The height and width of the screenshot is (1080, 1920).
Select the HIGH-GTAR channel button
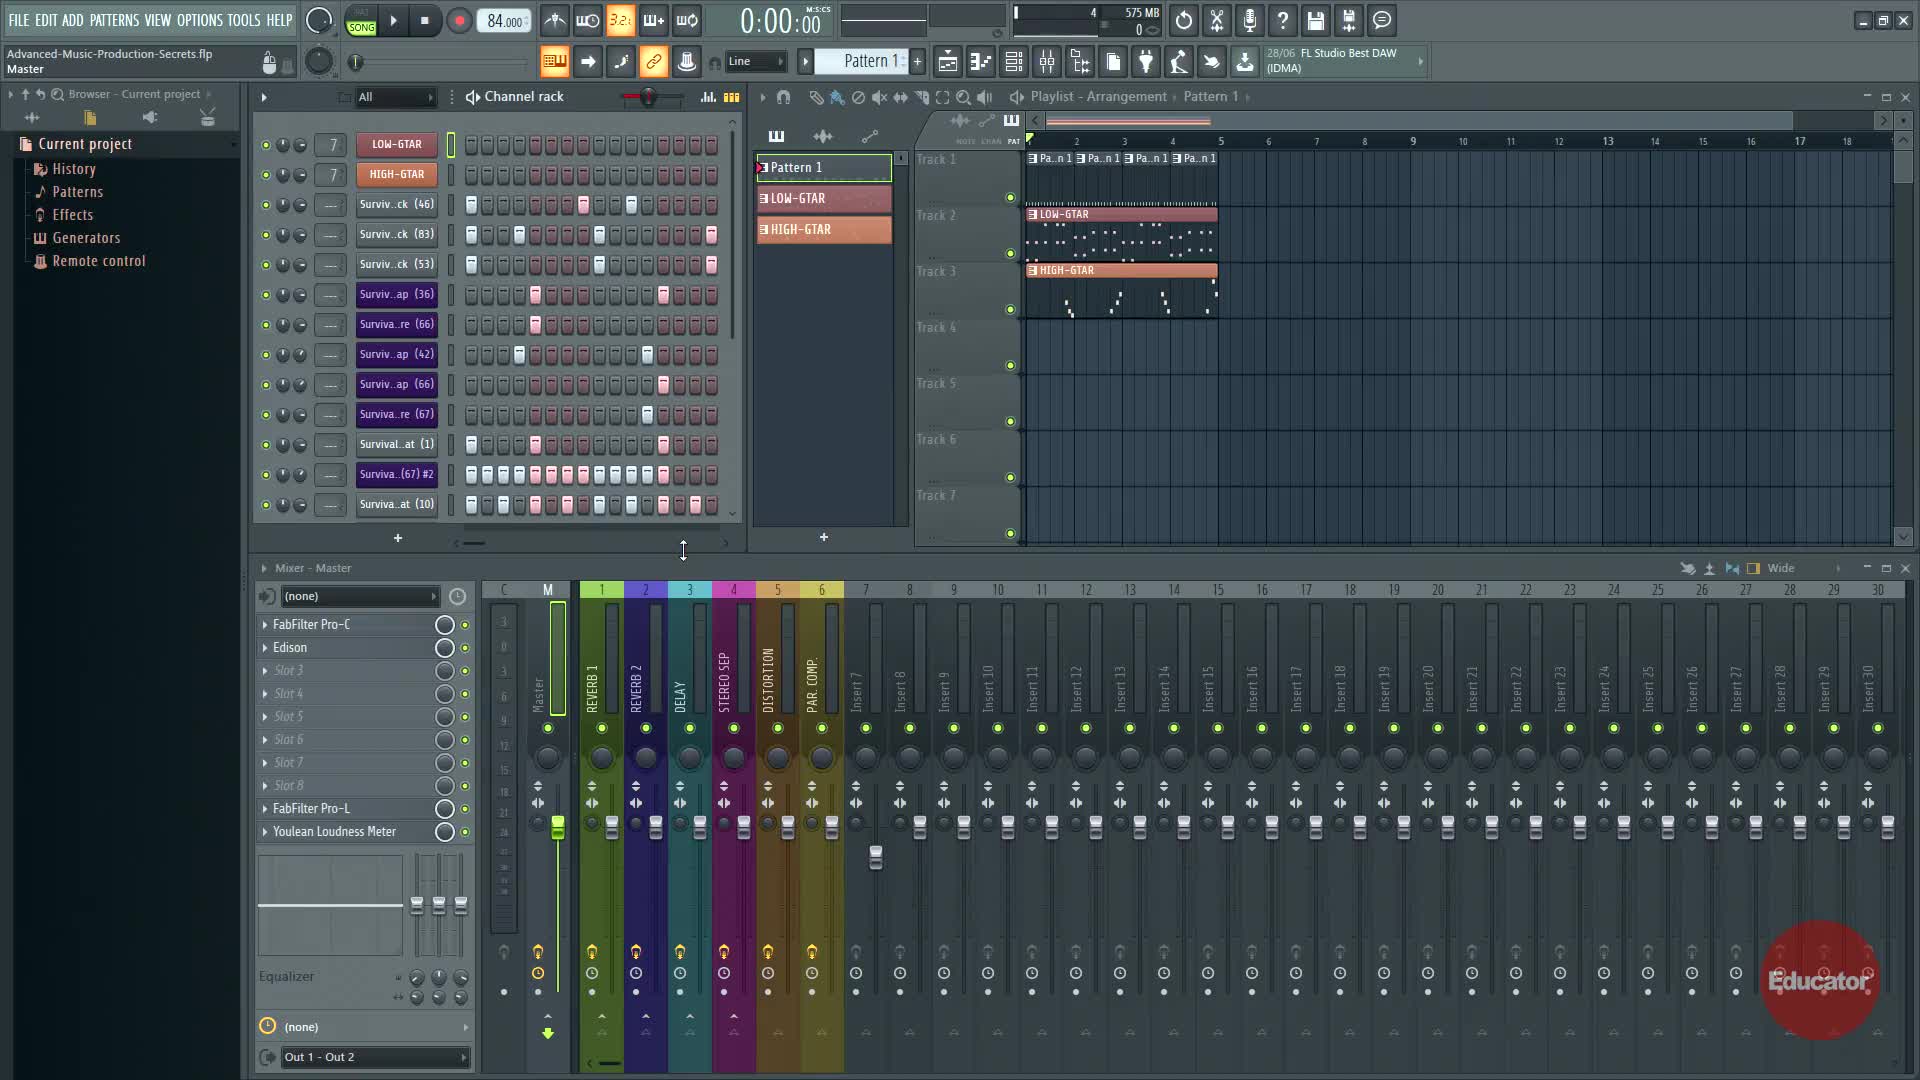[x=397, y=175]
